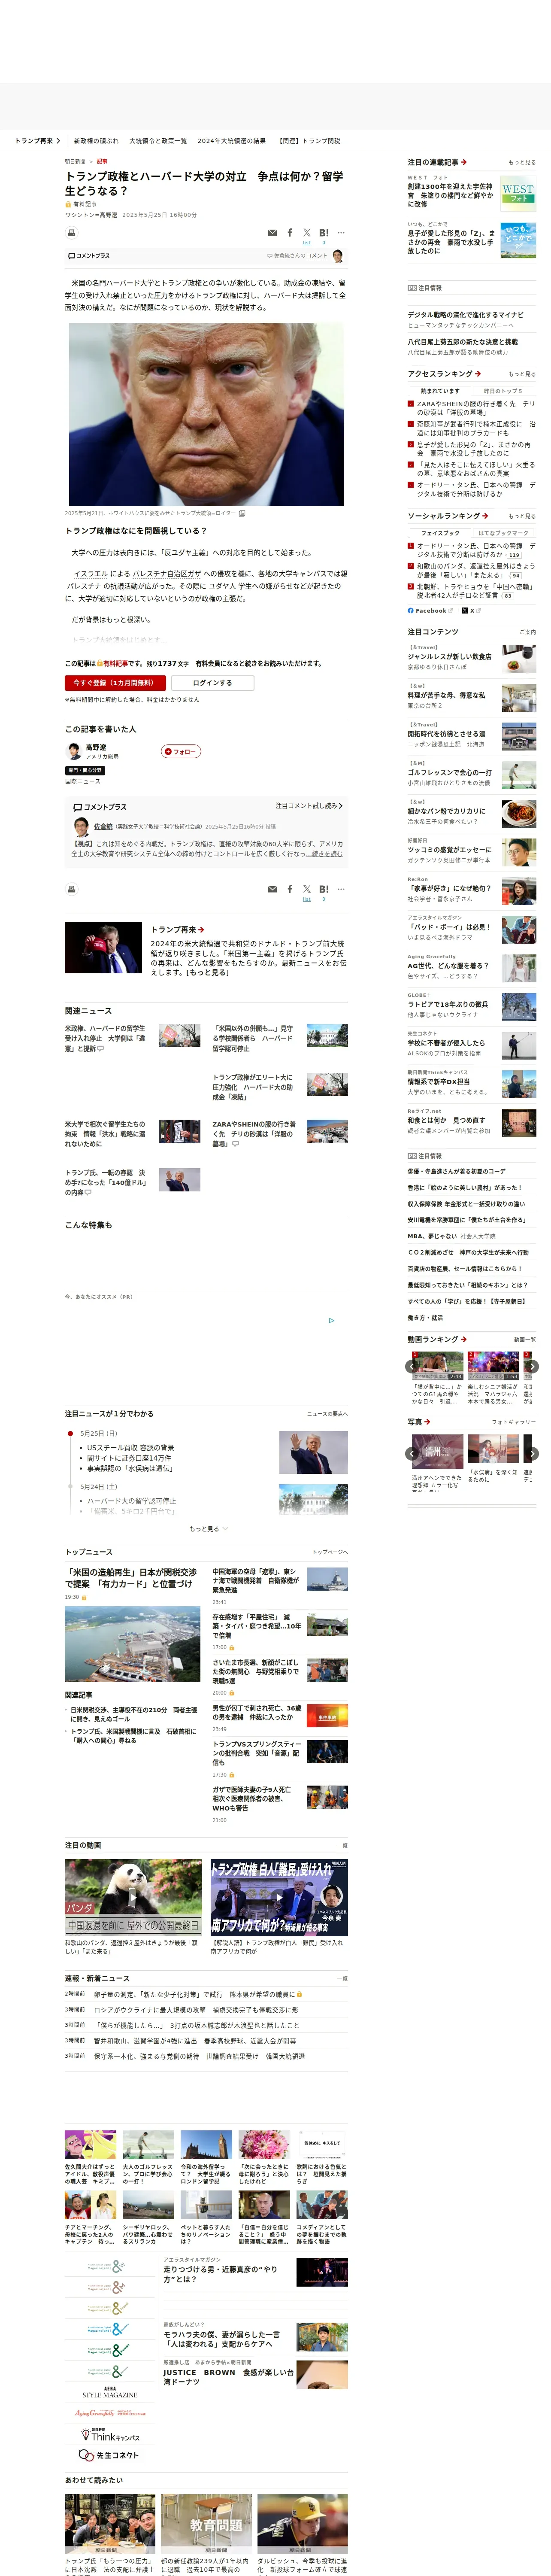The height and width of the screenshot is (2576, 551).
Task: Share on X icon under the headline
Action: pos(307,233)
